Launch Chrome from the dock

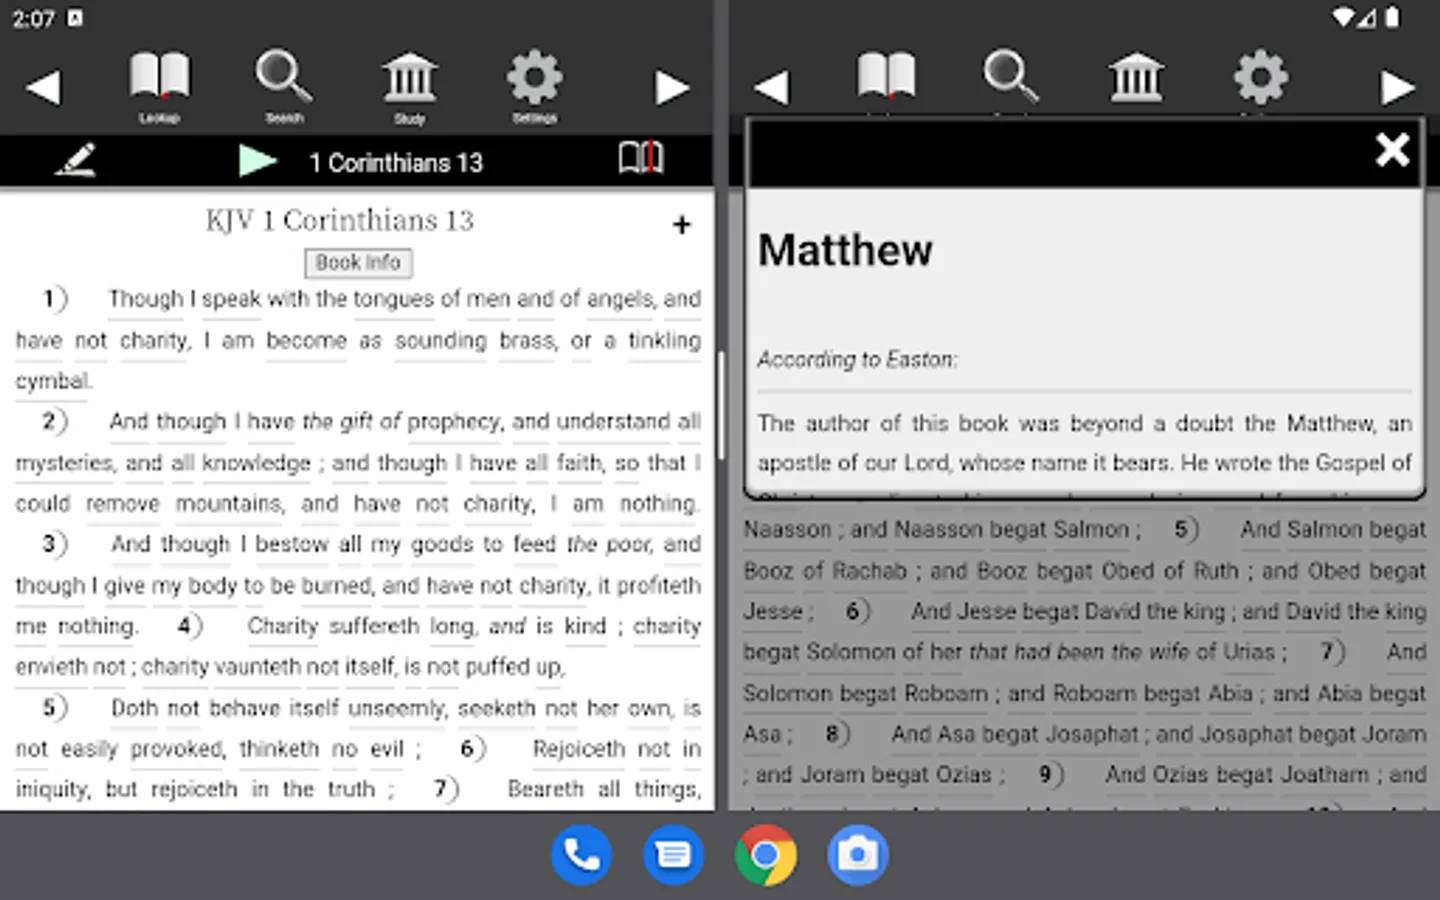765,855
